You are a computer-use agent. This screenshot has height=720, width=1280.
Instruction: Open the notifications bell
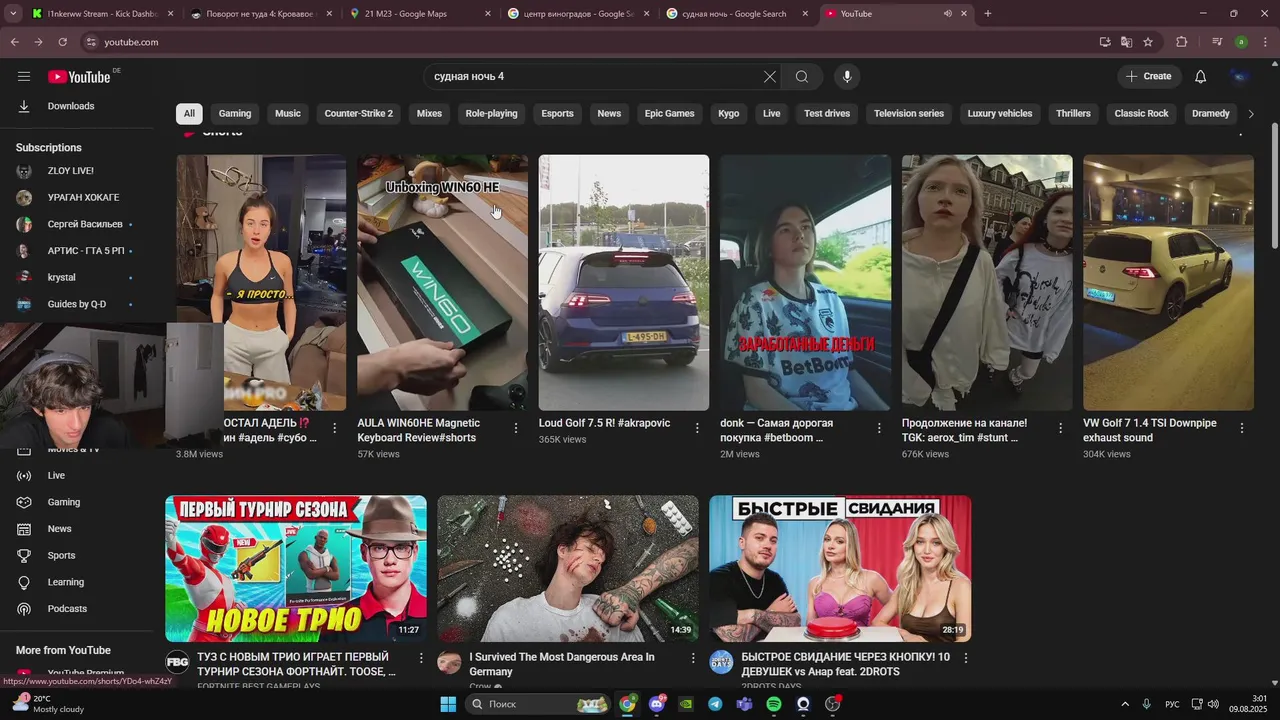click(x=1200, y=77)
